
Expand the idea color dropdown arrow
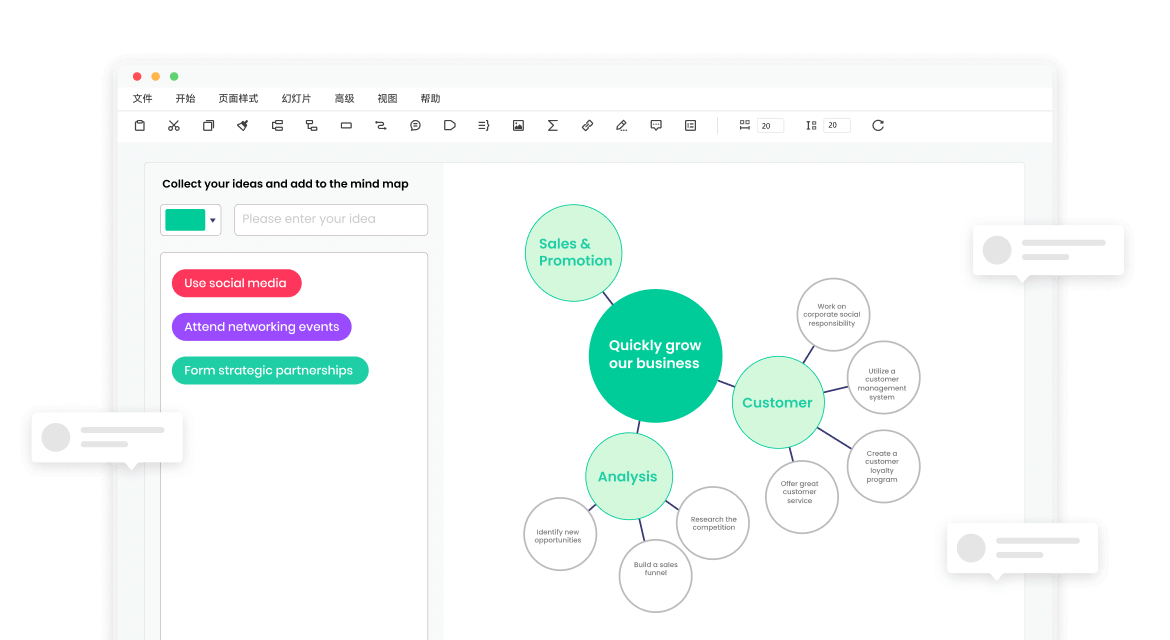click(x=213, y=220)
